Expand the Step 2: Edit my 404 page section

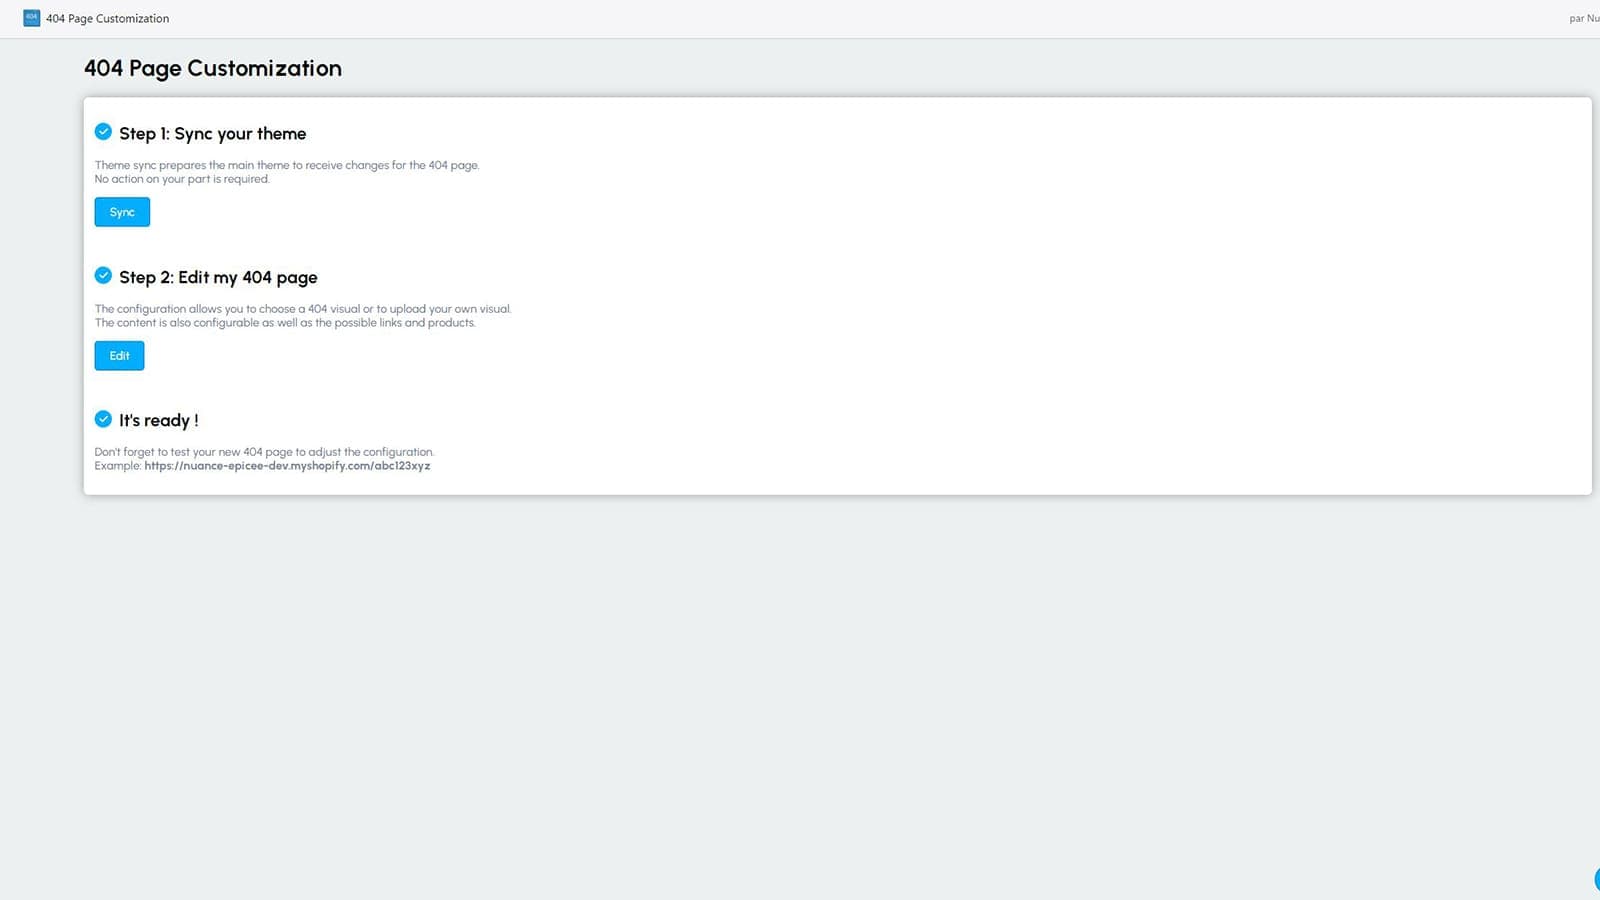pyautogui.click(x=217, y=277)
